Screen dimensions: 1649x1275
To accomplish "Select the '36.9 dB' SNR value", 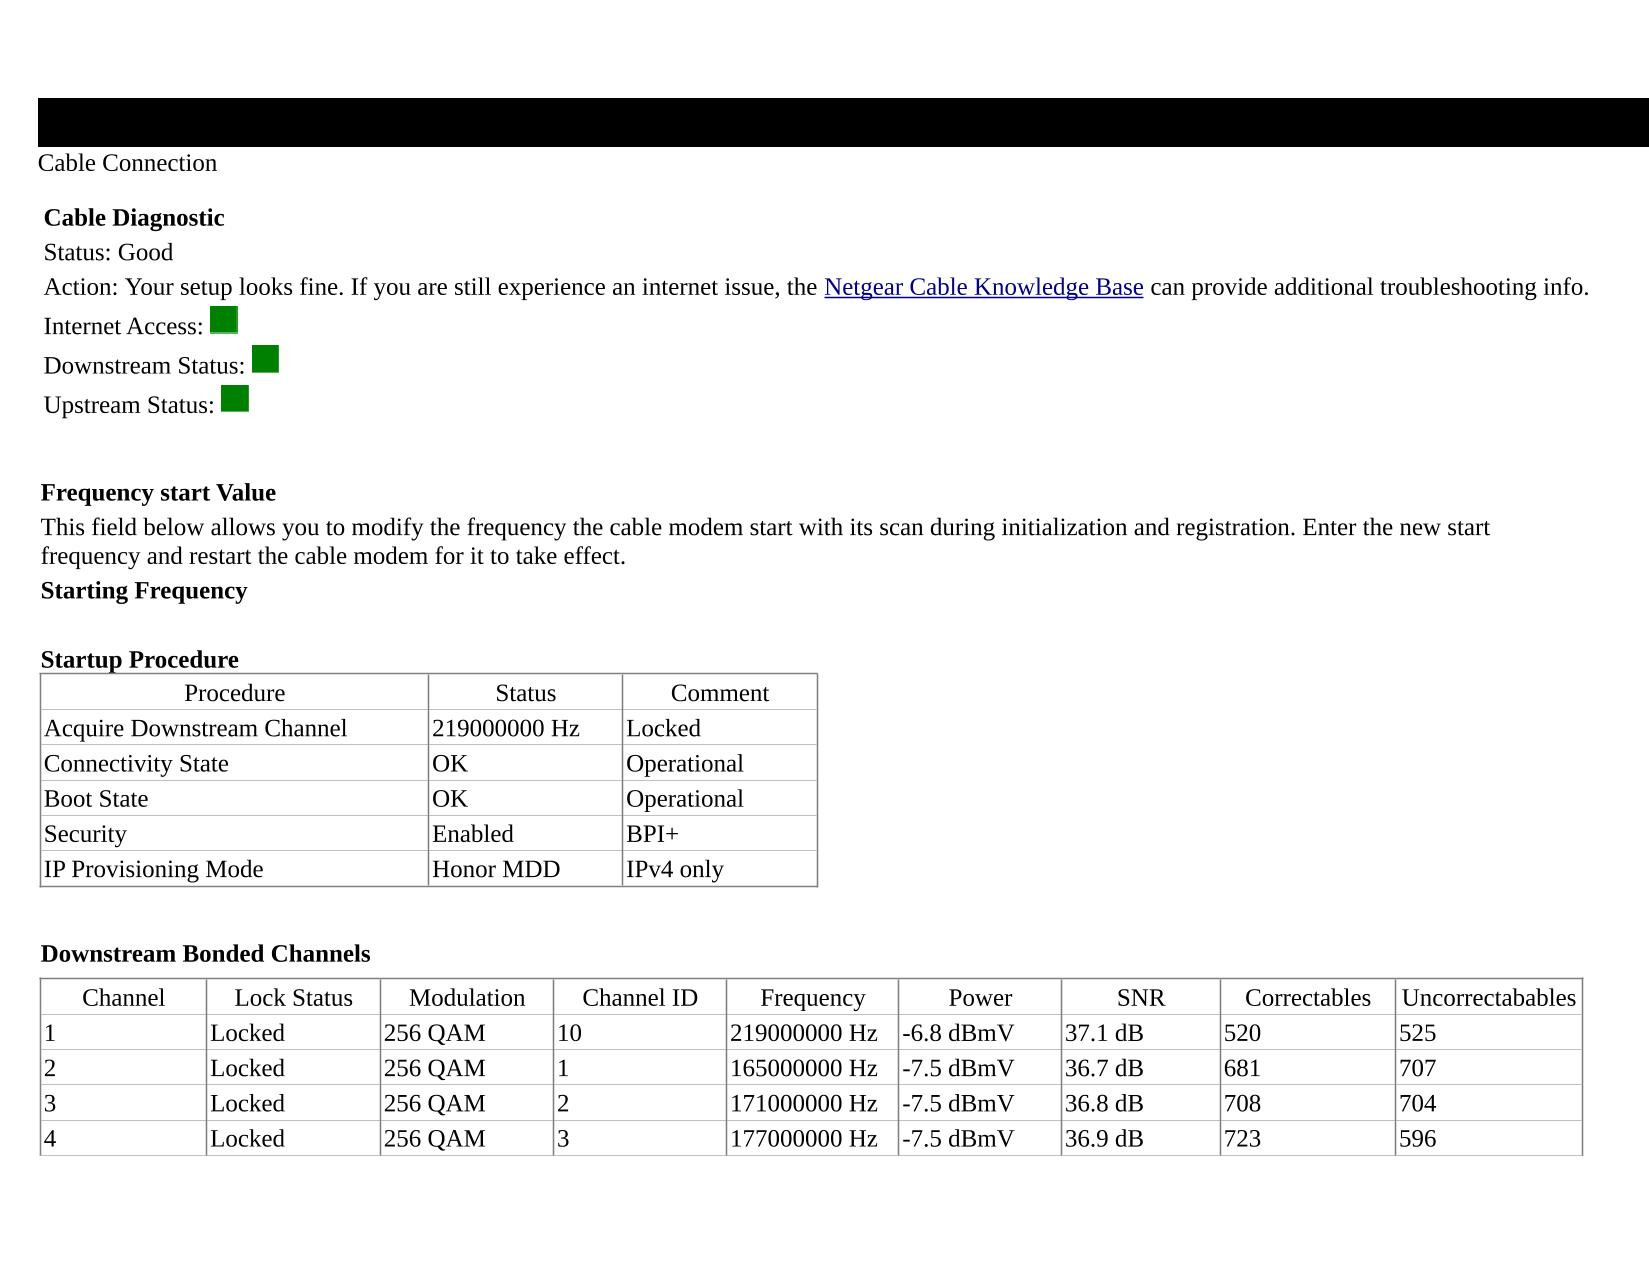I will coord(1141,1139).
